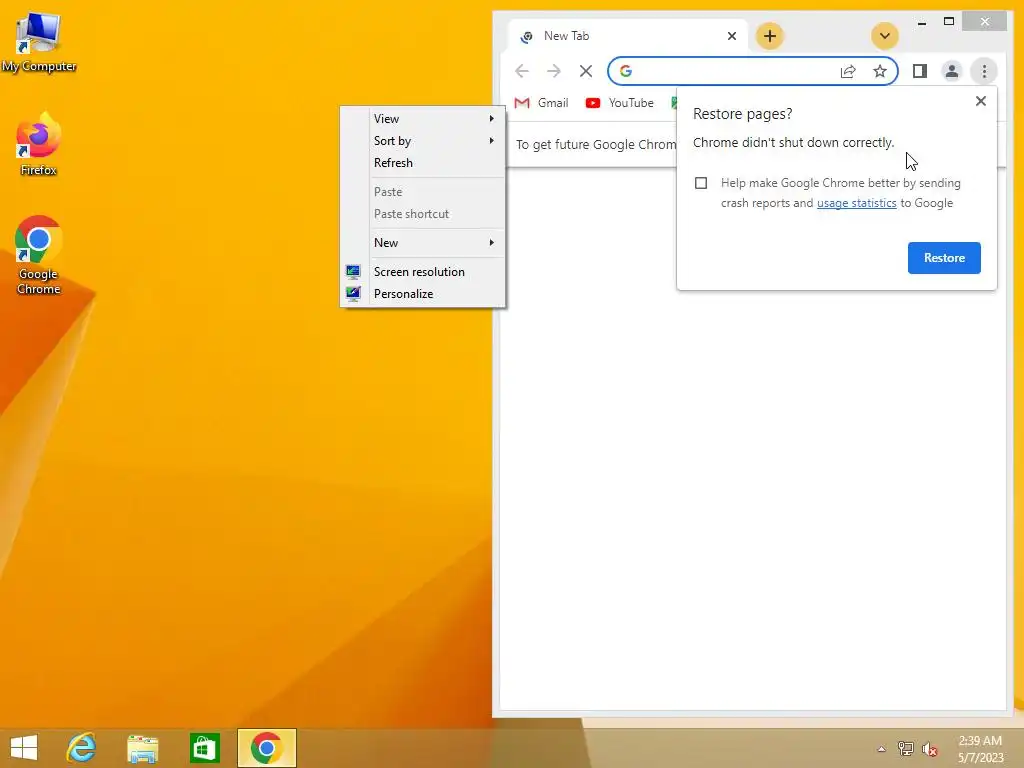The height and width of the screenshot is (768, 1024).
Task: Open network status tray icon
Action: pos(906,749)
